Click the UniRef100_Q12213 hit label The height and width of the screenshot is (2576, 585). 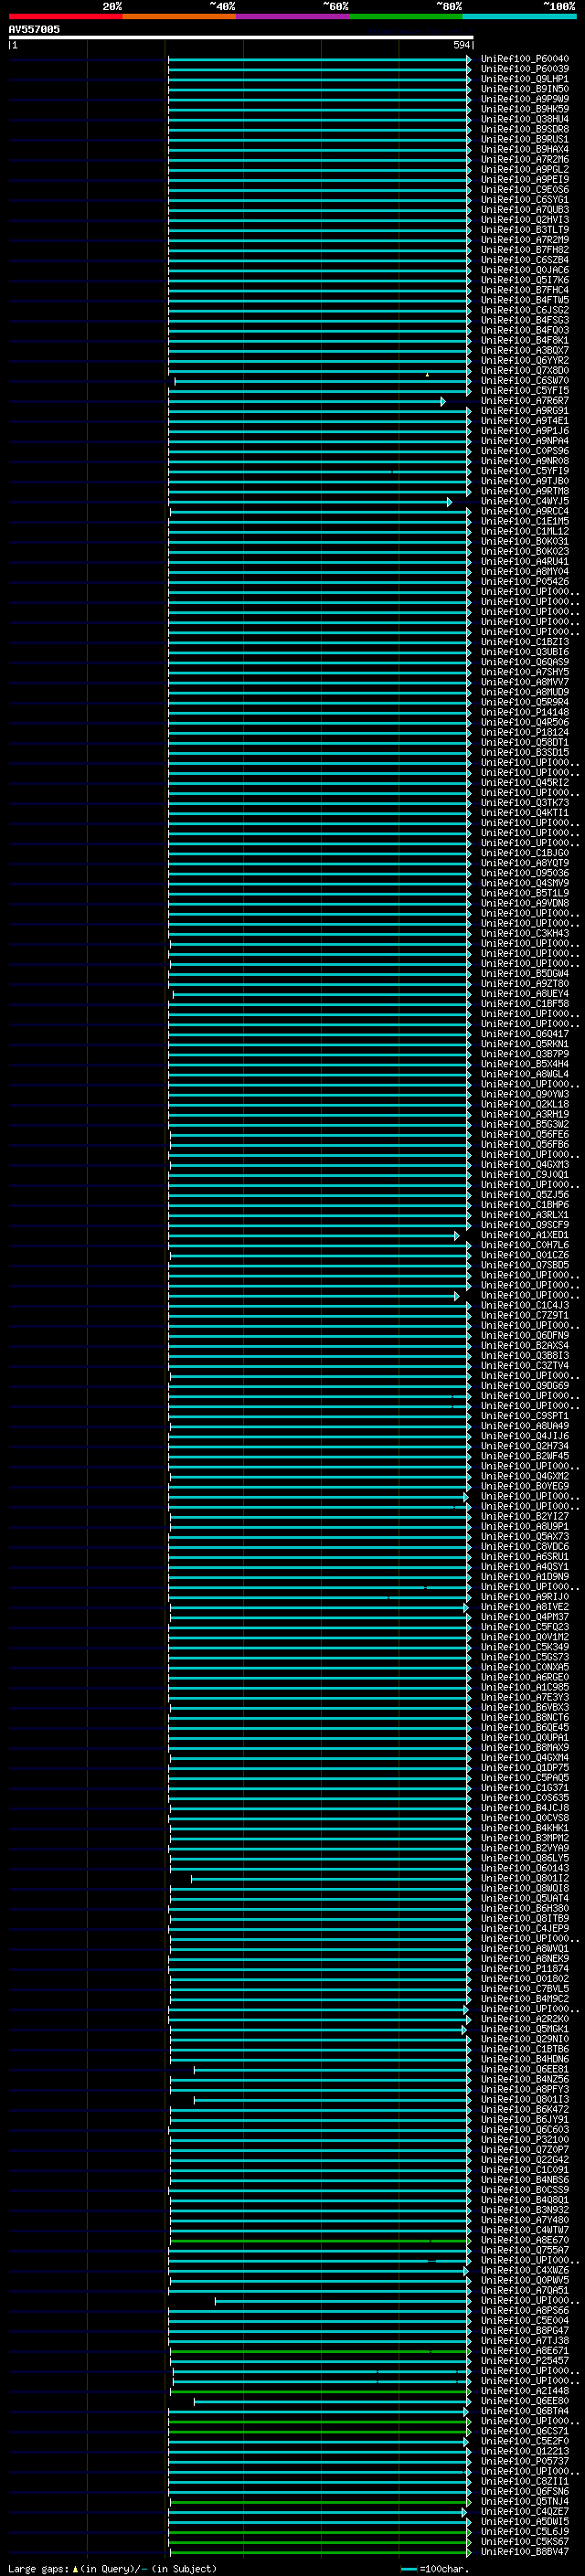pos(525,2451)
